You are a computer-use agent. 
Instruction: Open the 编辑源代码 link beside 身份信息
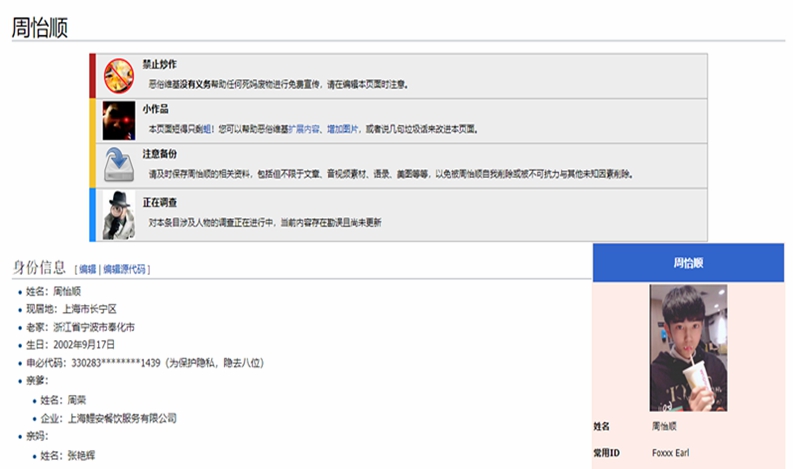tap(125, 269)
